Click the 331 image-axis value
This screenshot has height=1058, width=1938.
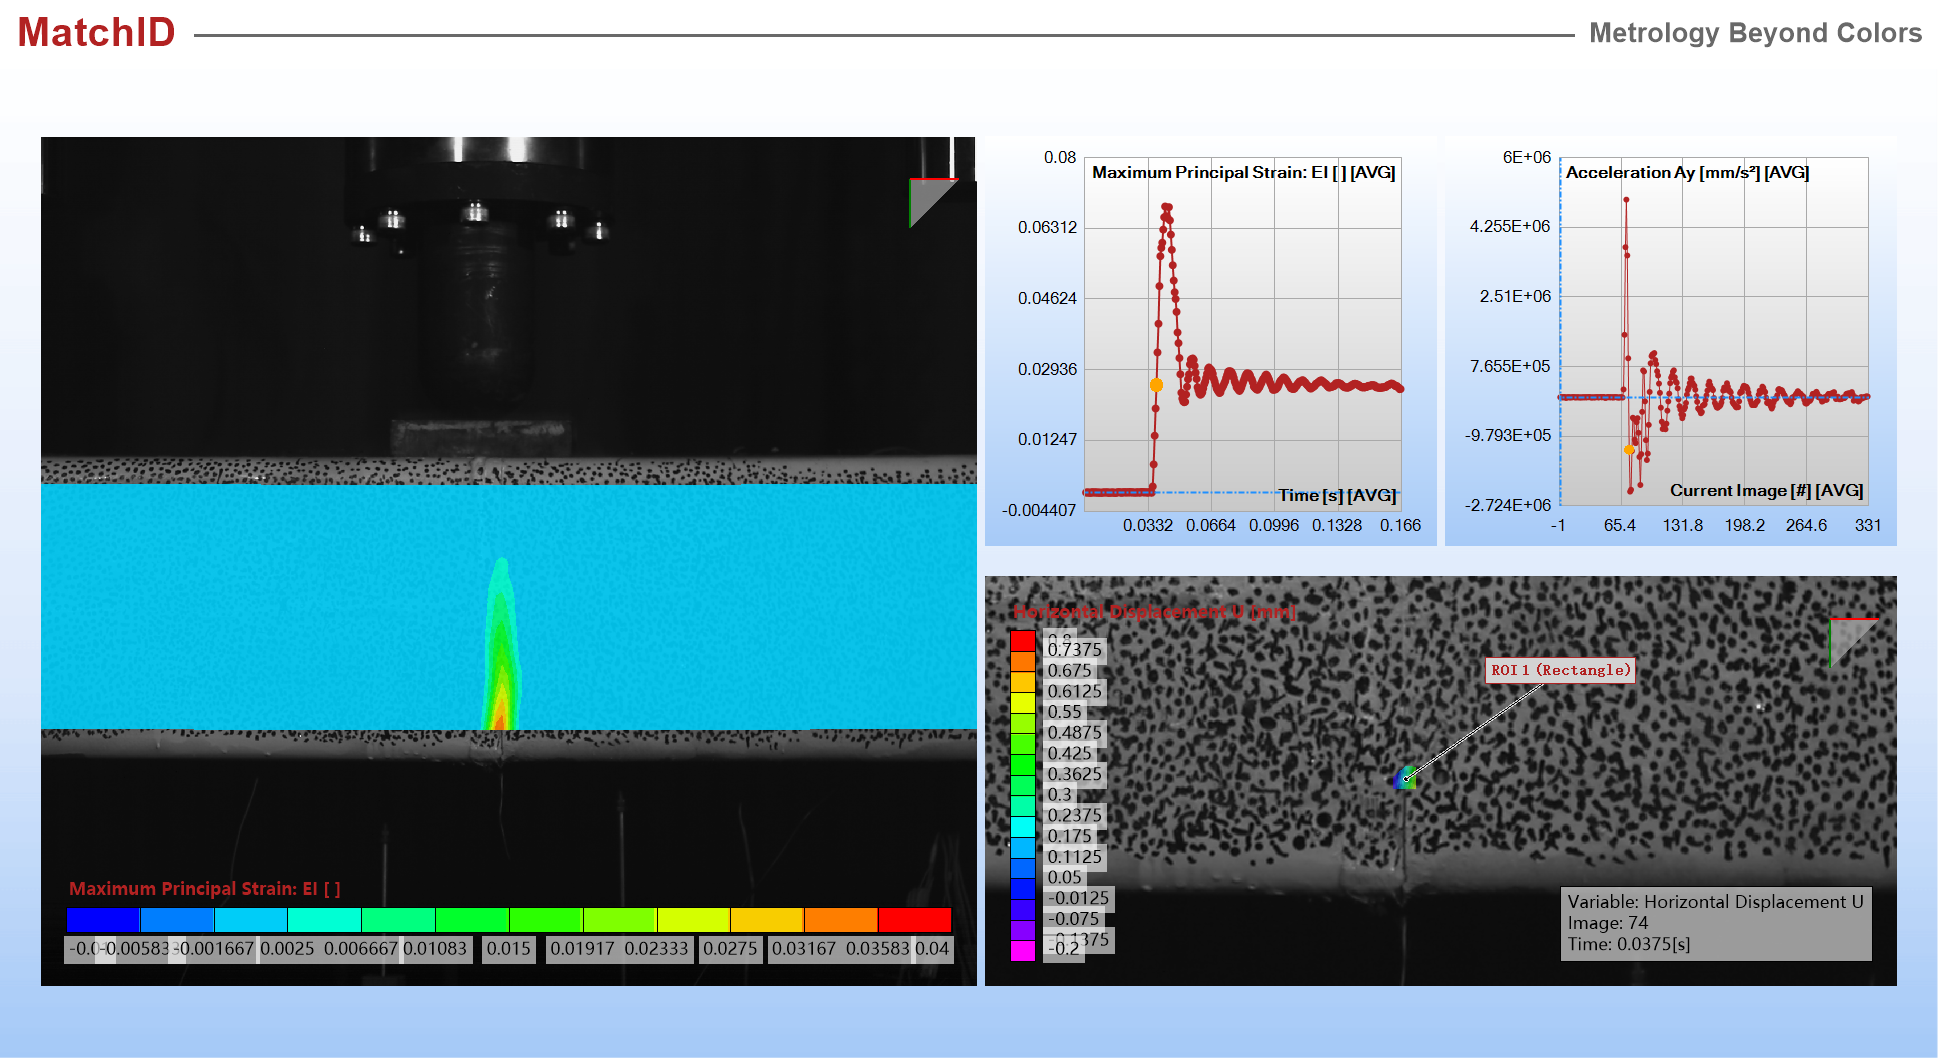pyautogui.click(x=1867, y=525)
